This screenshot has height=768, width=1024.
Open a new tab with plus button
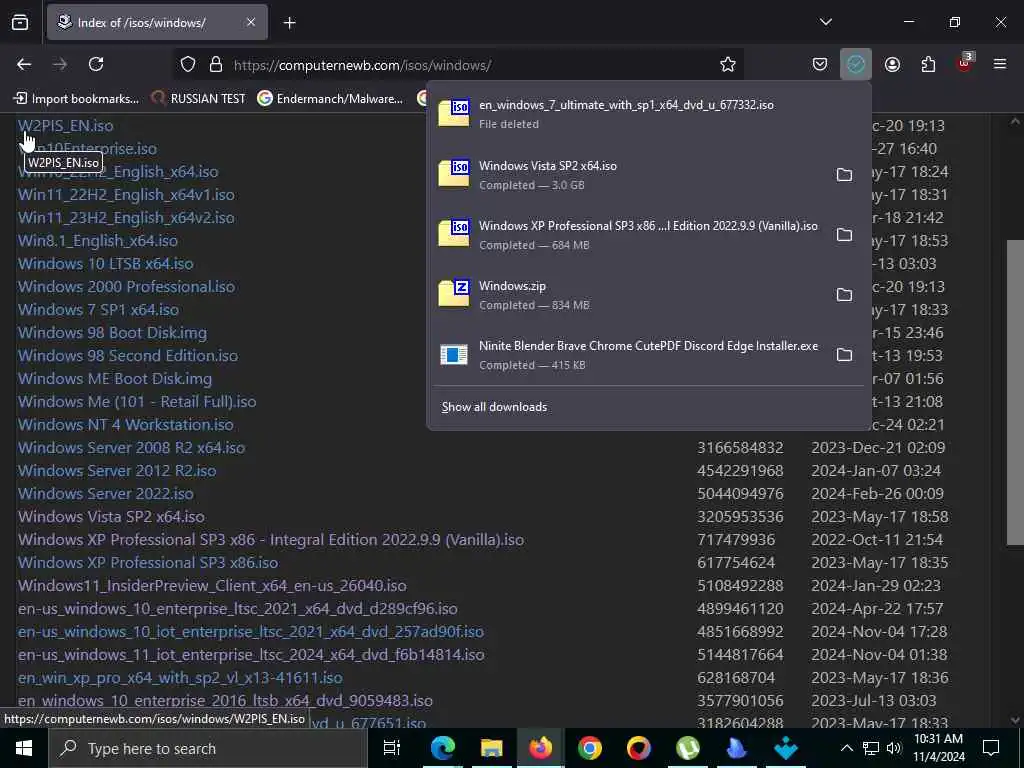tap(290, 23)
